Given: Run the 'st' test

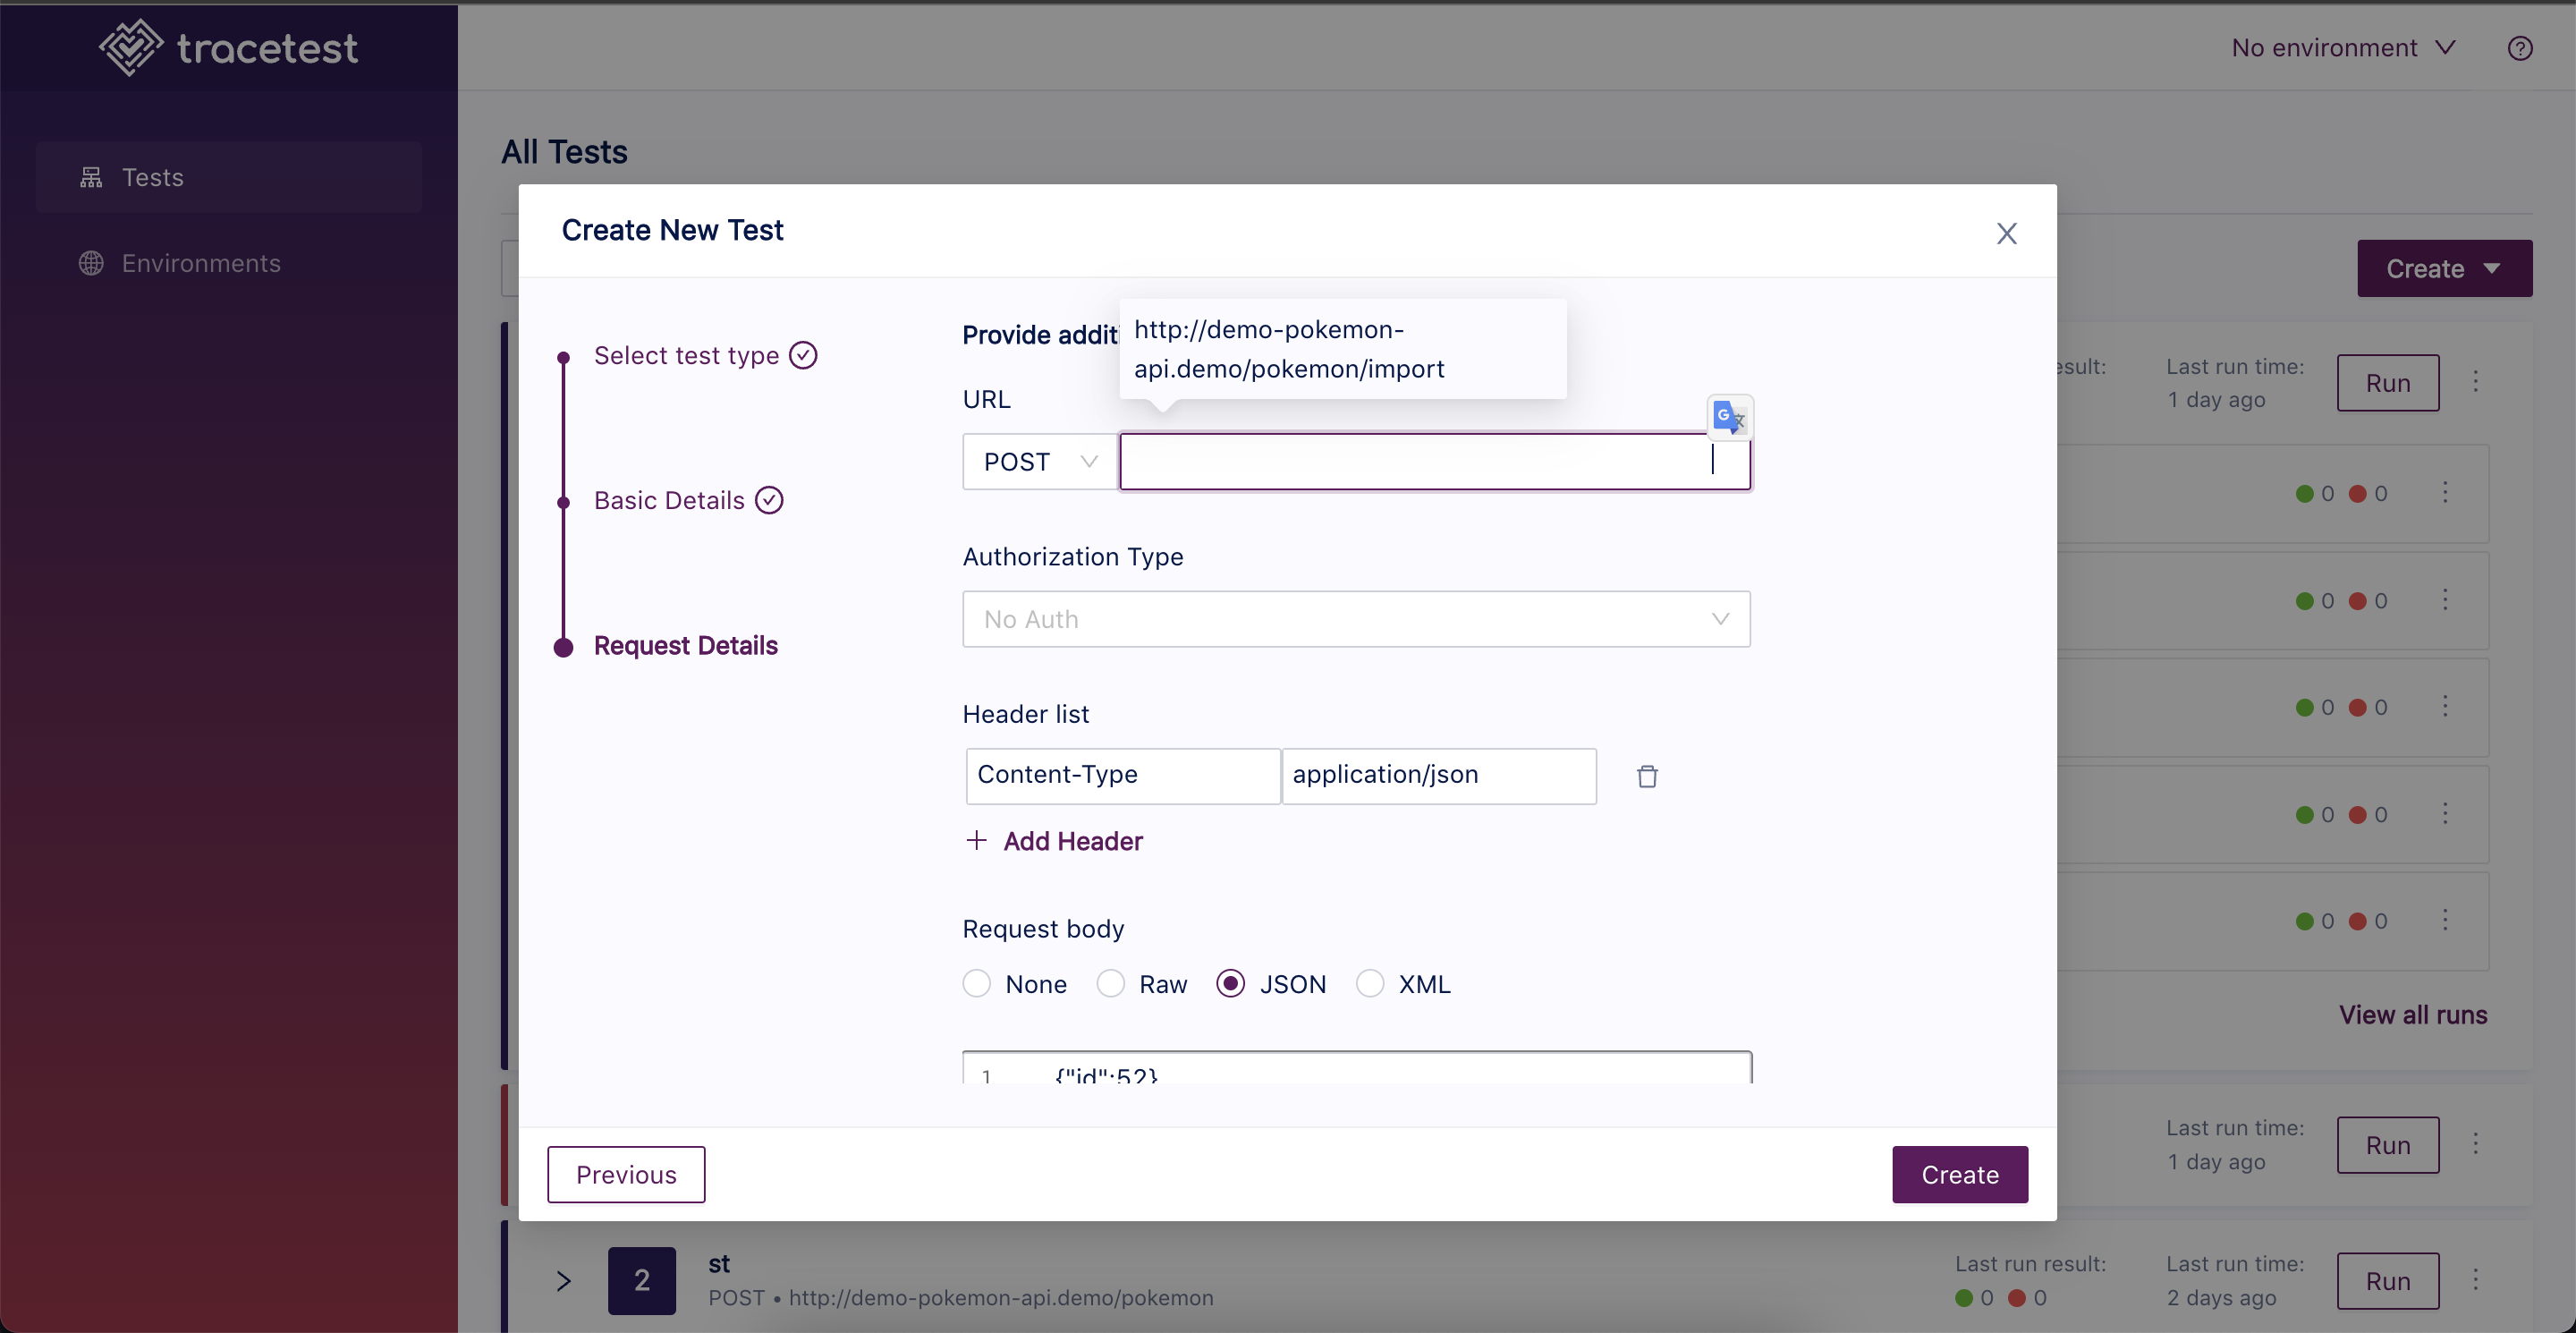Looking at the screenshot, I should [2388, 1280].
